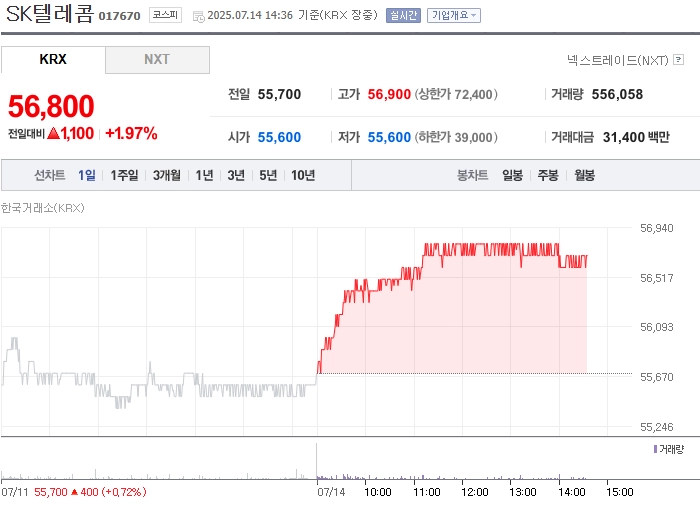Switch to the NXT tab
Screen dimensions: 700x505
coord(157,59)
